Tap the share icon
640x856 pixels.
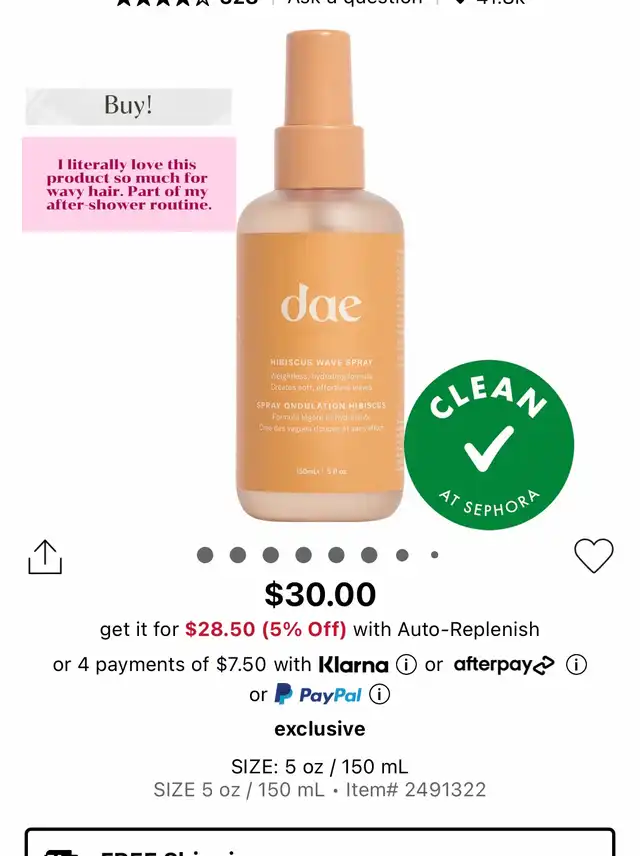click(x=45, y=557)
